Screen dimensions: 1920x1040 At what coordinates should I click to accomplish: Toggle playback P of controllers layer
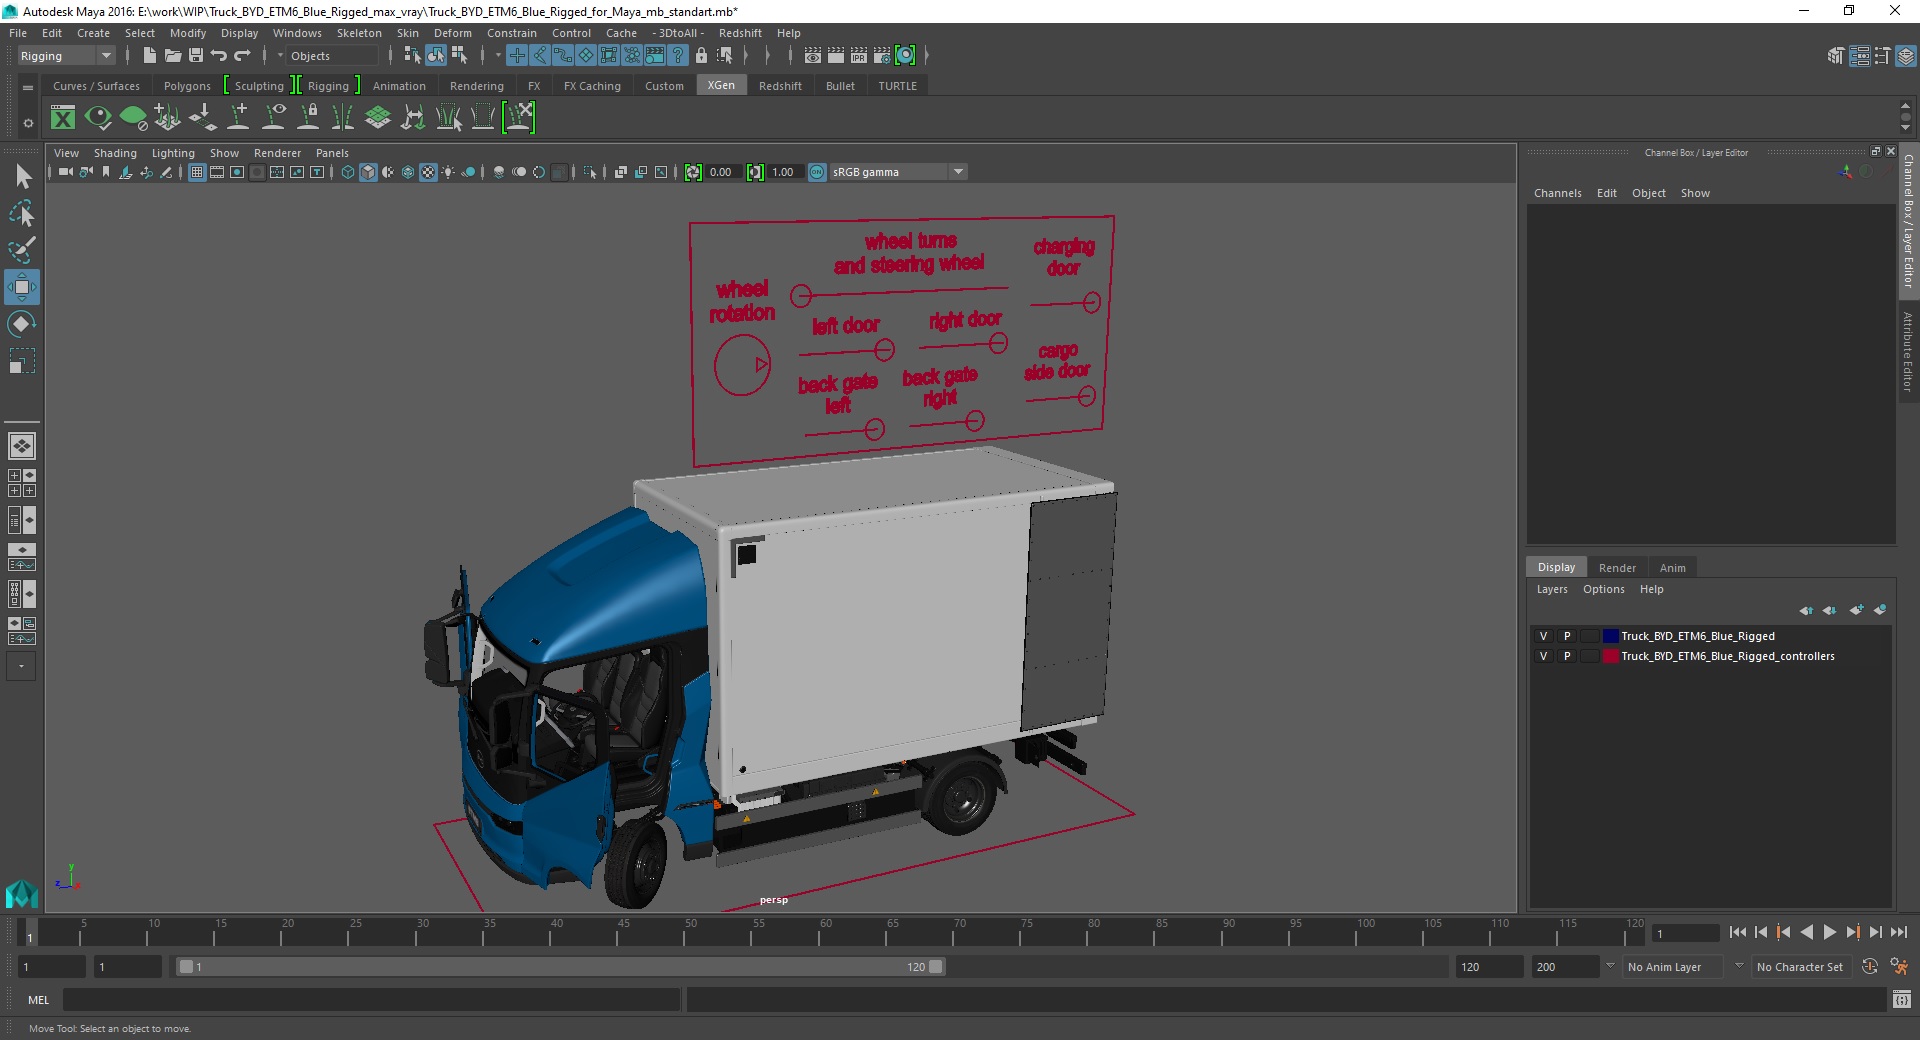1567,656
